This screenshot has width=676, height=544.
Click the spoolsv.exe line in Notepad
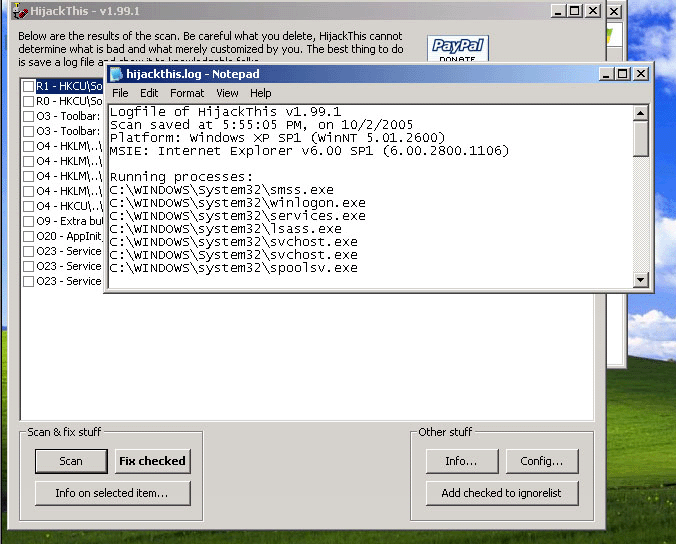click(x=234, y=268)
